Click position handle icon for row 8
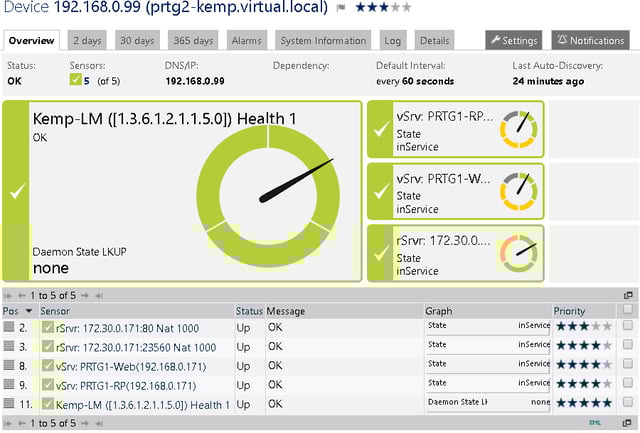This screenshot has width=640, height=433. point(9,365)
